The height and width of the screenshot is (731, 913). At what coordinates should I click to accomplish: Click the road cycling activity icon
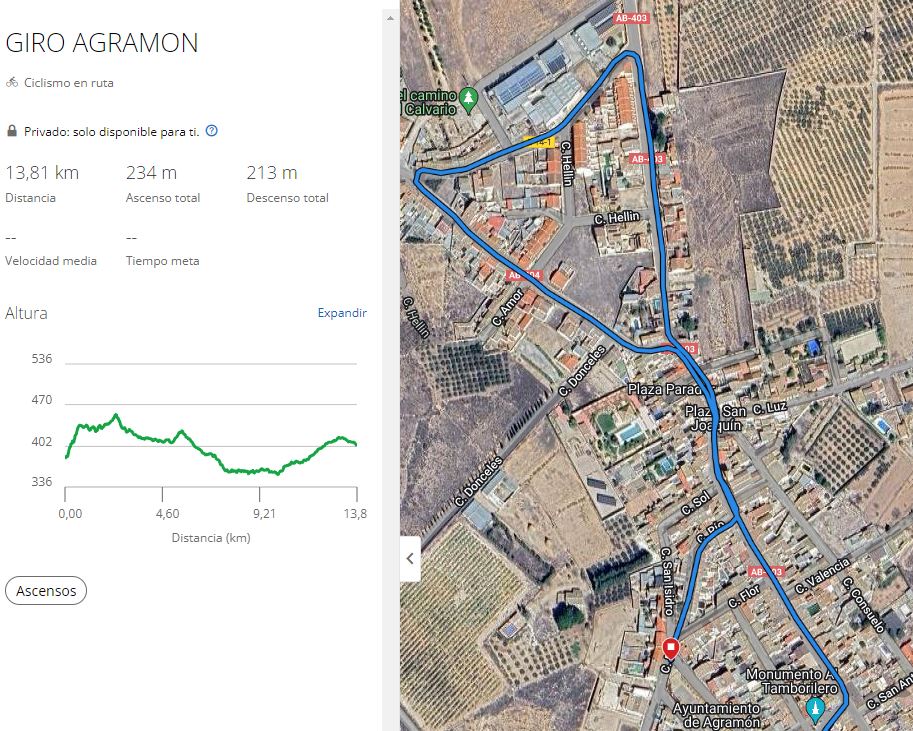[12, 83]
